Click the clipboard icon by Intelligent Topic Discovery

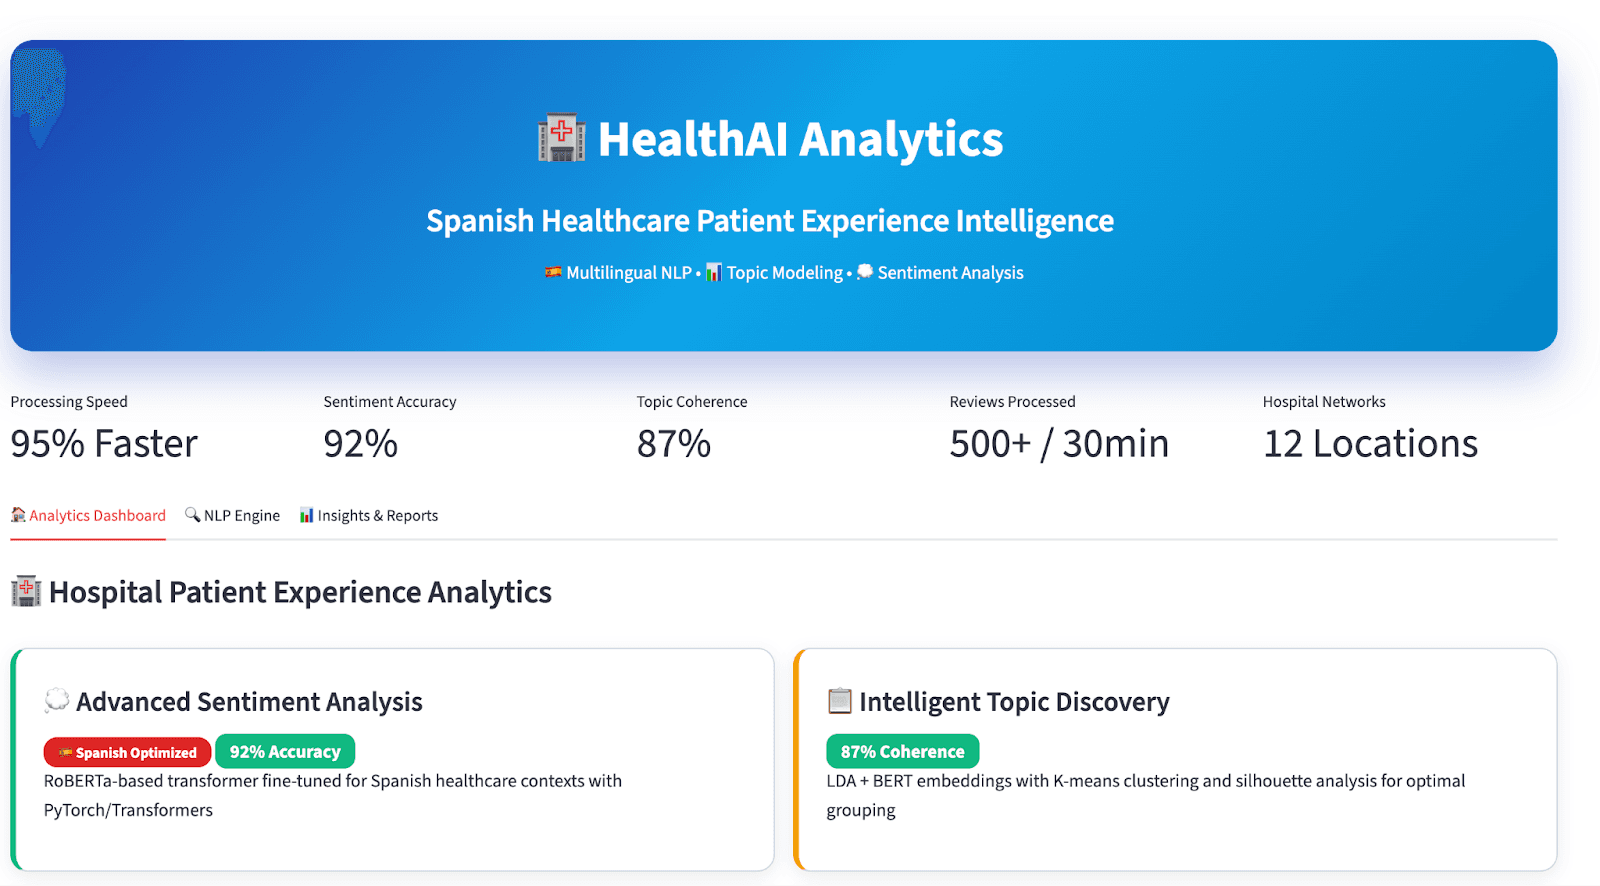pos(840,700)
